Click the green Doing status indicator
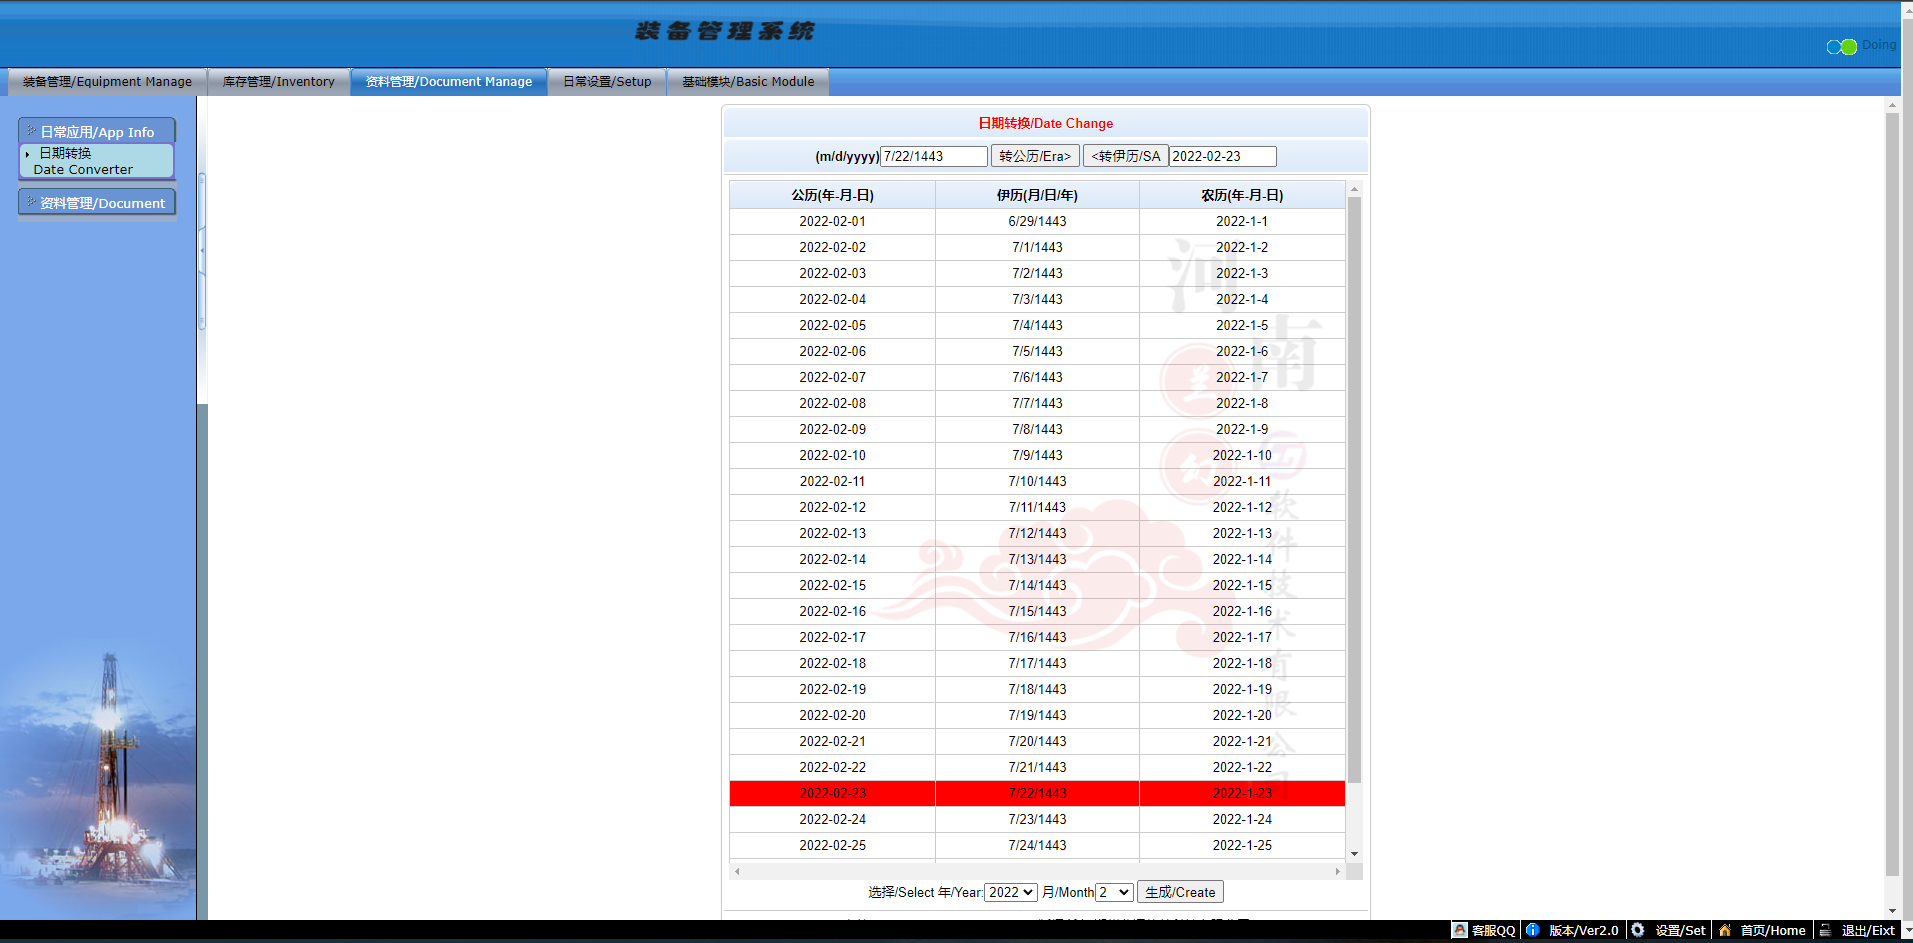 [x=1848, y=47]
